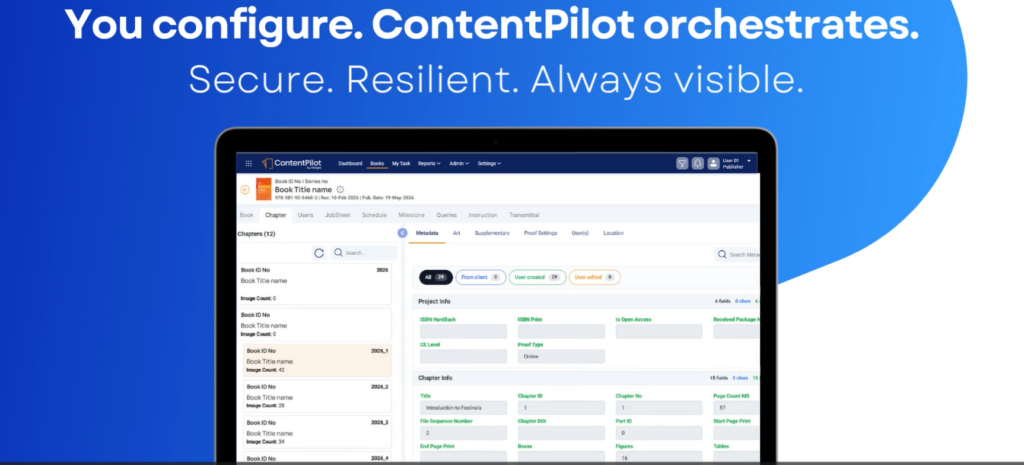
Task: Select the Supplementary sub-tab
Action: coord(492,233)
